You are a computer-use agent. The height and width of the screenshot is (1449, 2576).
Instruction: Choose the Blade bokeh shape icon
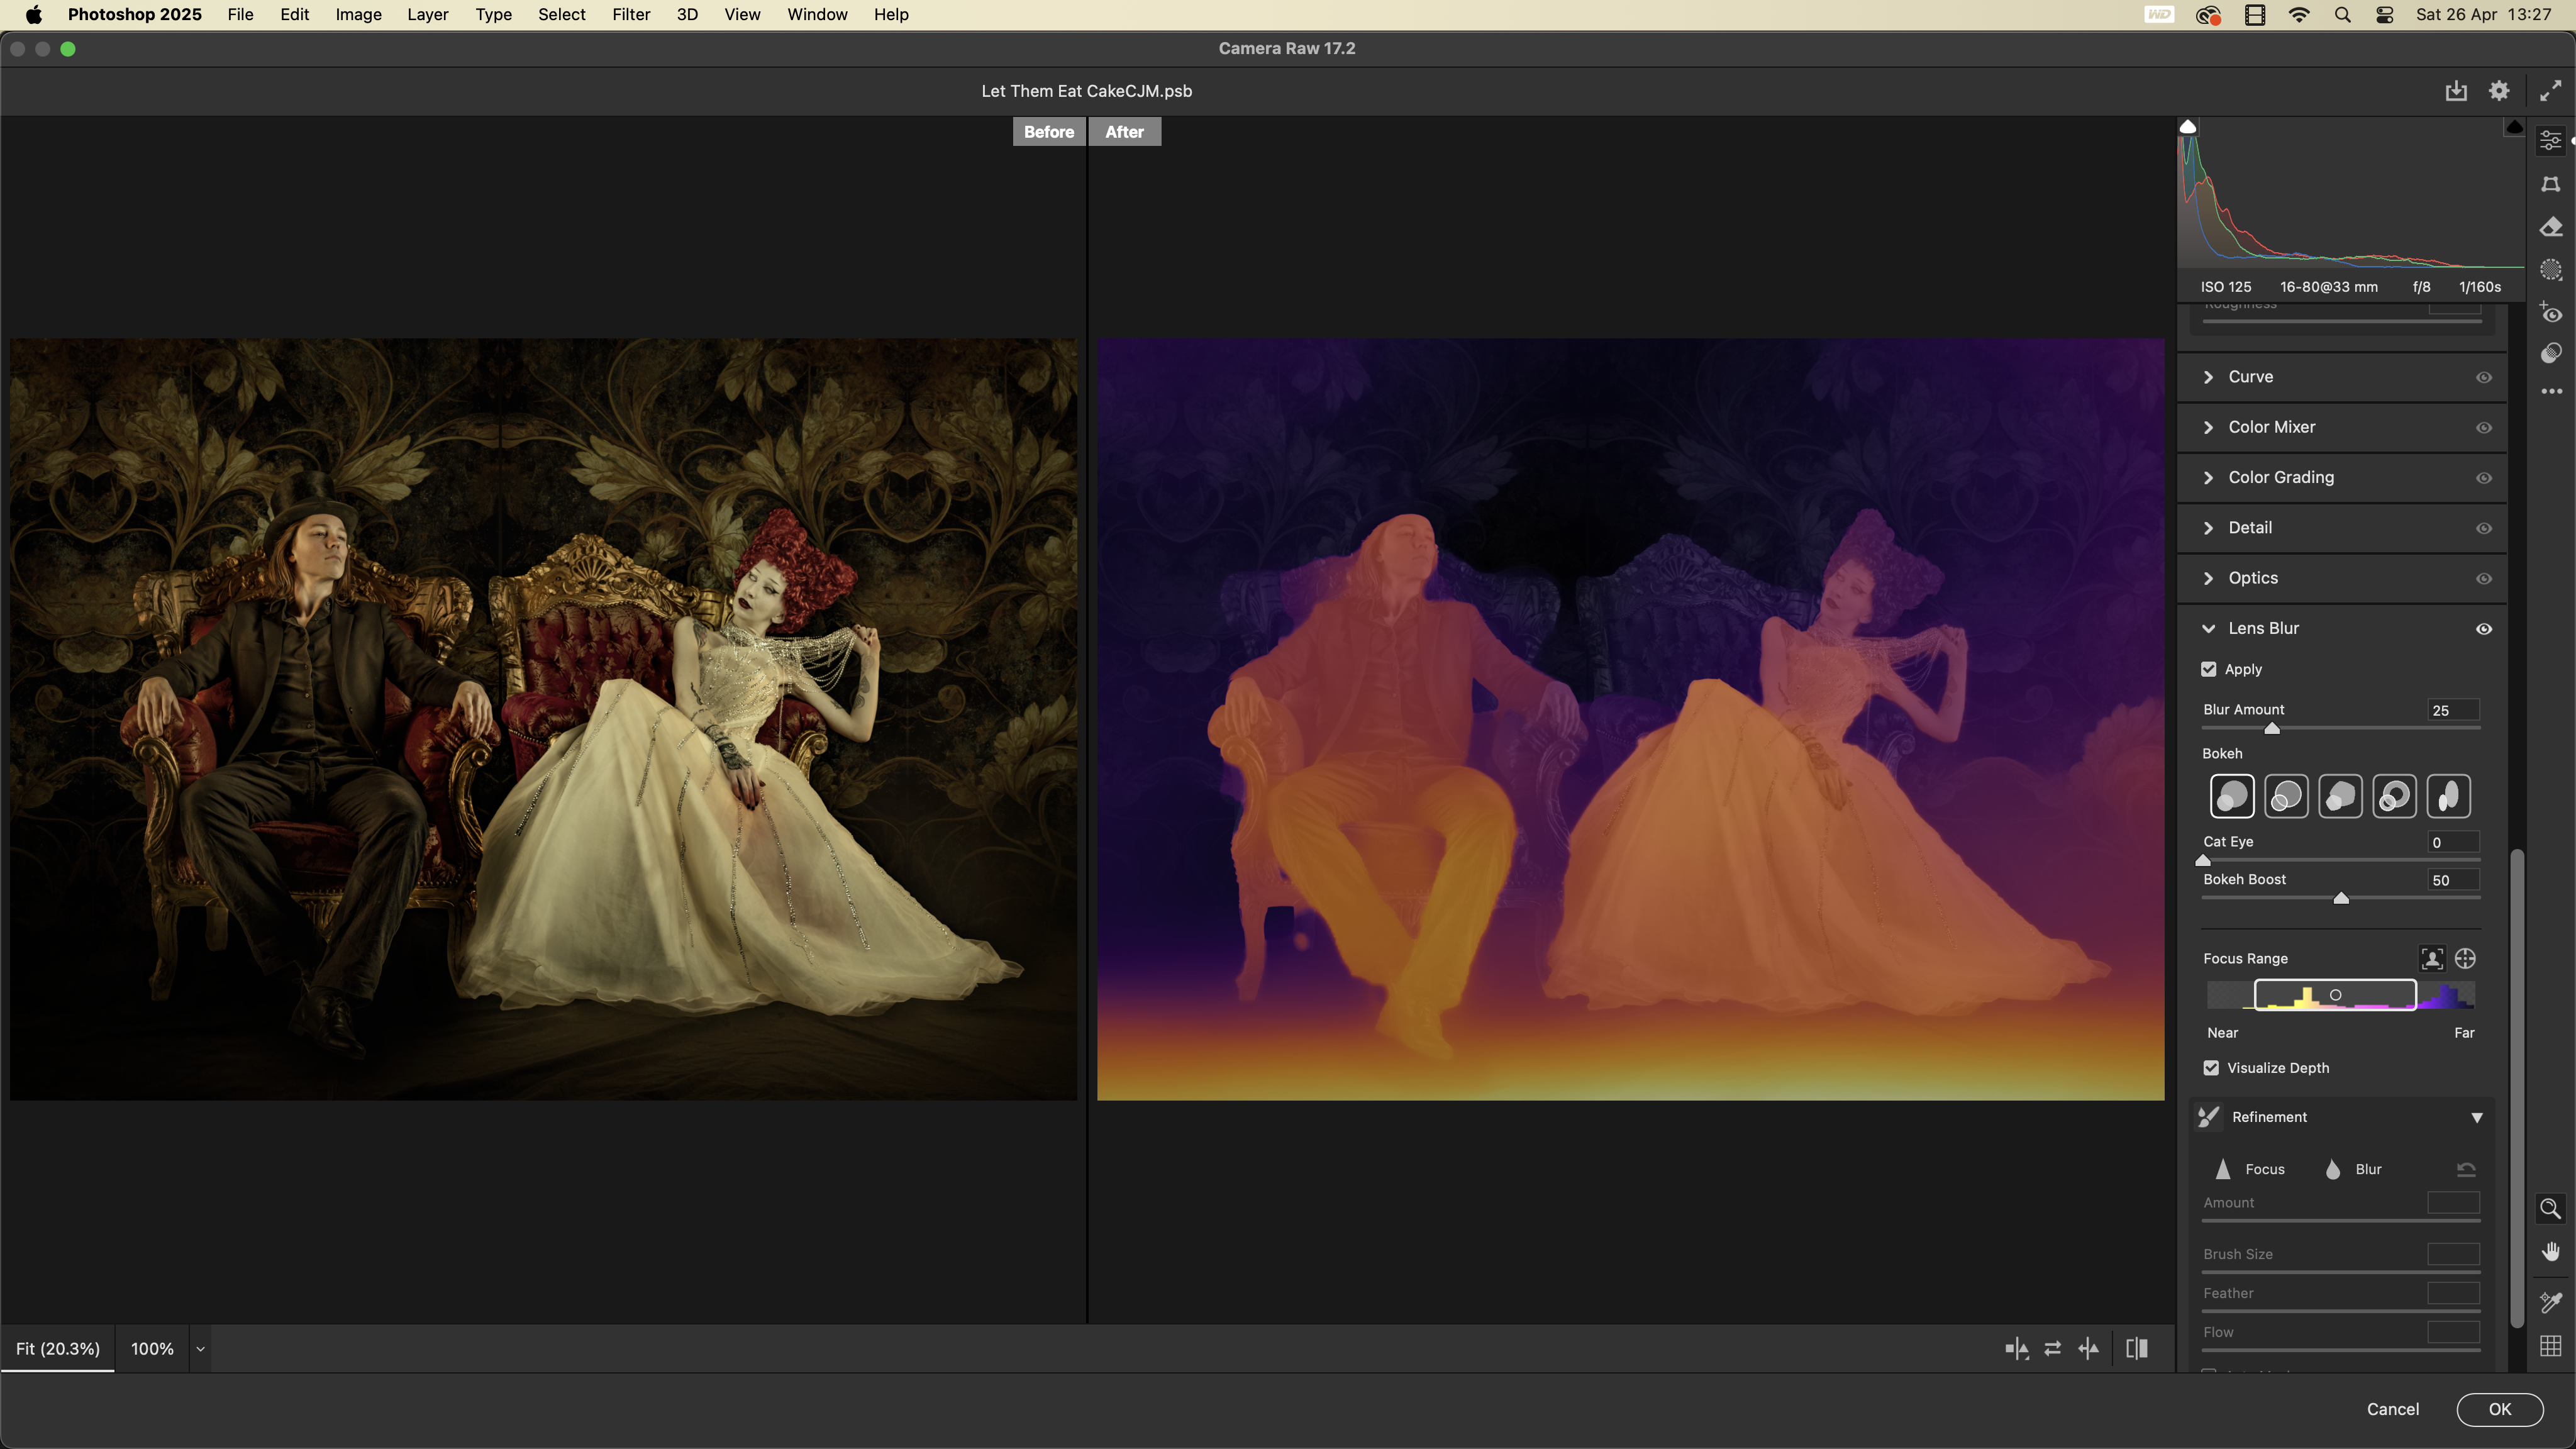click(x=2339, y=797)
